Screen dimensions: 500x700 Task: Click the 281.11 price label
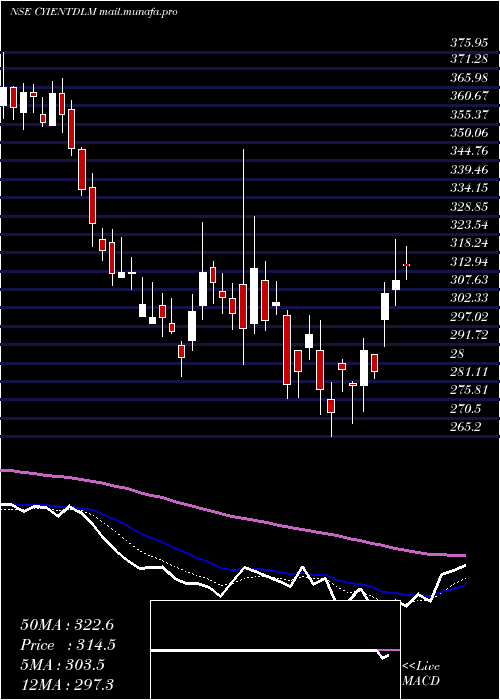[x=469, y=372]
